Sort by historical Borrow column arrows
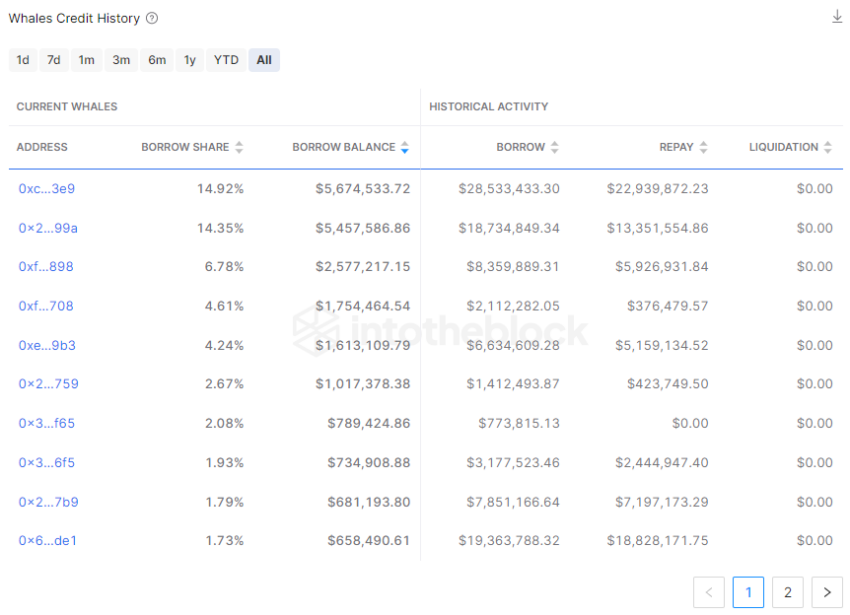 [x=554, y=147]
